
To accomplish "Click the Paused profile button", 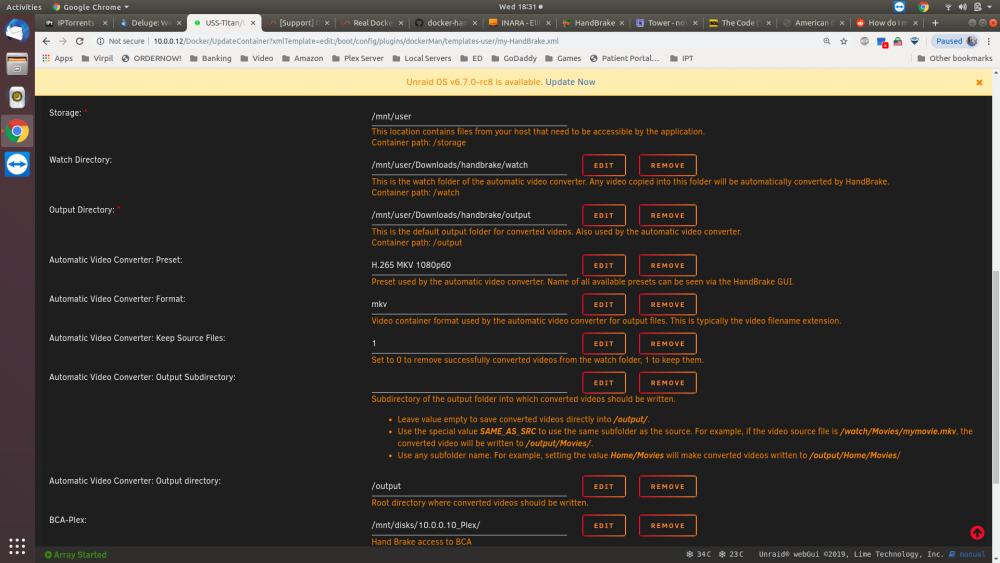I will coord(956,41).
